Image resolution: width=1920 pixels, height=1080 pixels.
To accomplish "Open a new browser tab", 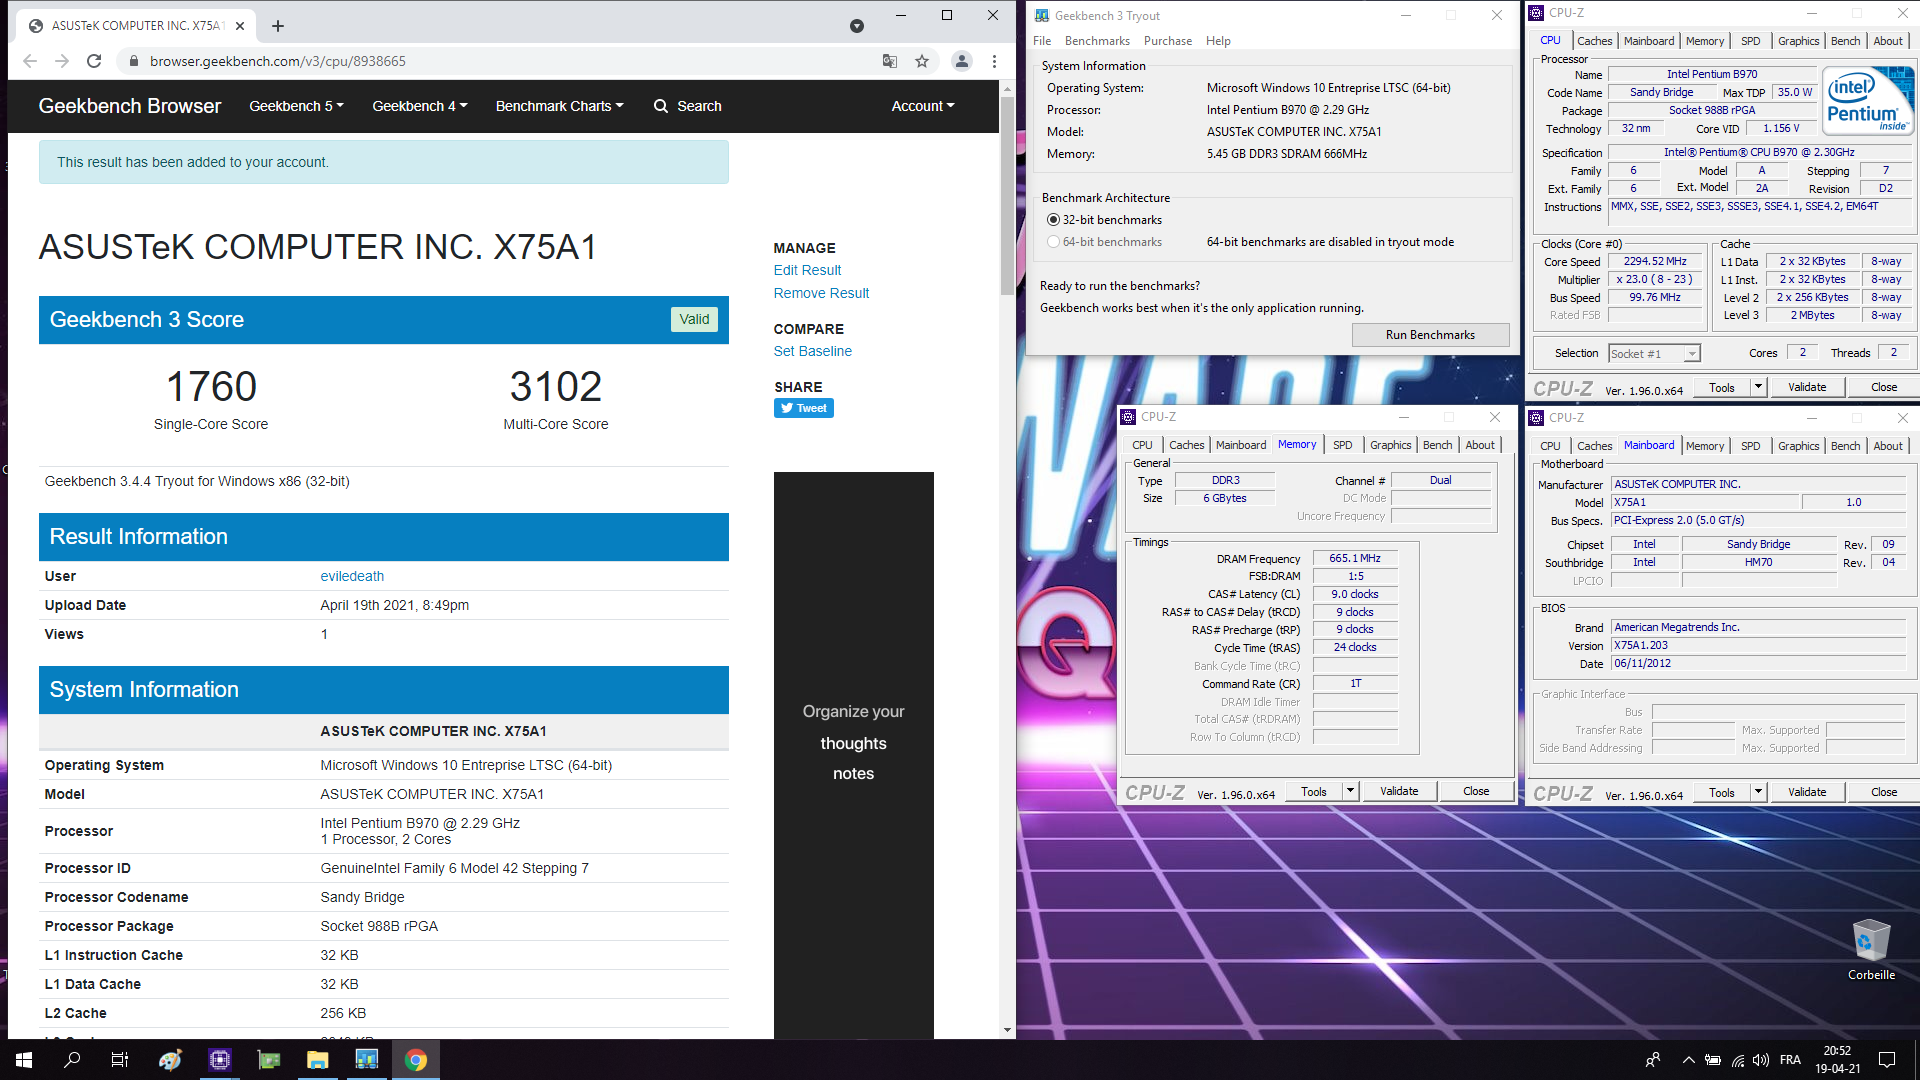I will pos(278,26).
